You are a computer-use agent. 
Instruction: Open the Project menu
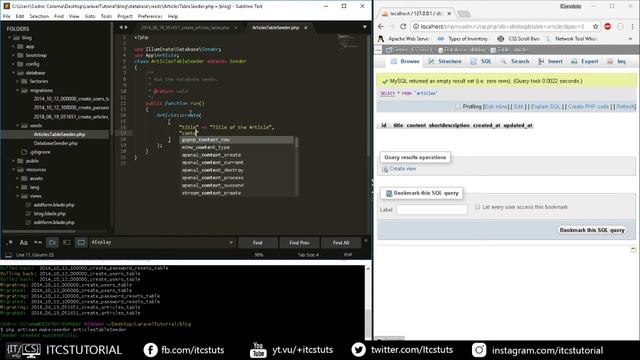point(125,16)
